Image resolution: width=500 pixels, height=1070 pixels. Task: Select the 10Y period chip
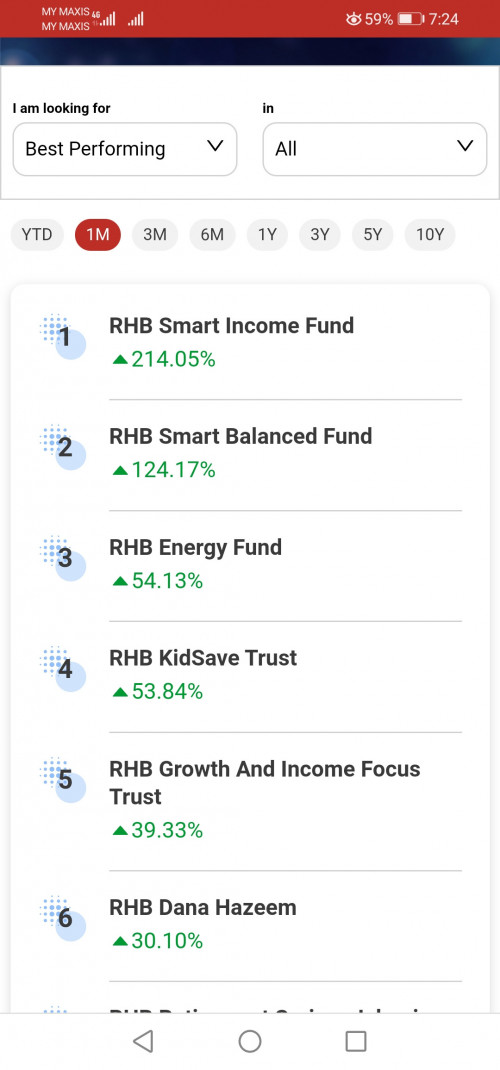click(x=430, y=235)
